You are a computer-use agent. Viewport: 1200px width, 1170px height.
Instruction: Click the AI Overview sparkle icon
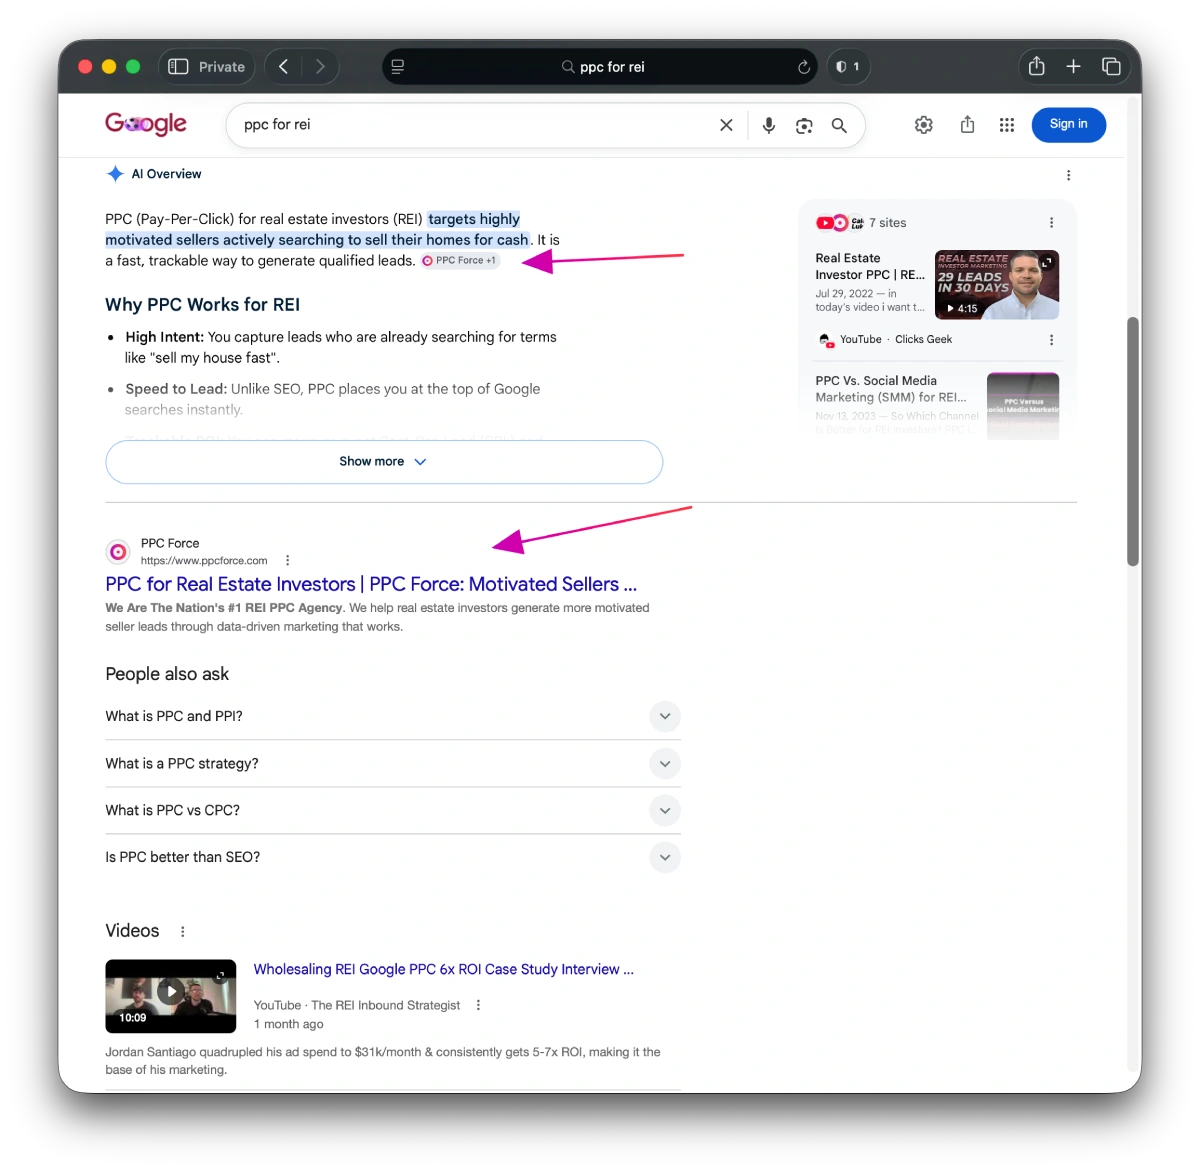pyautogui.click(x=115, y=174)
